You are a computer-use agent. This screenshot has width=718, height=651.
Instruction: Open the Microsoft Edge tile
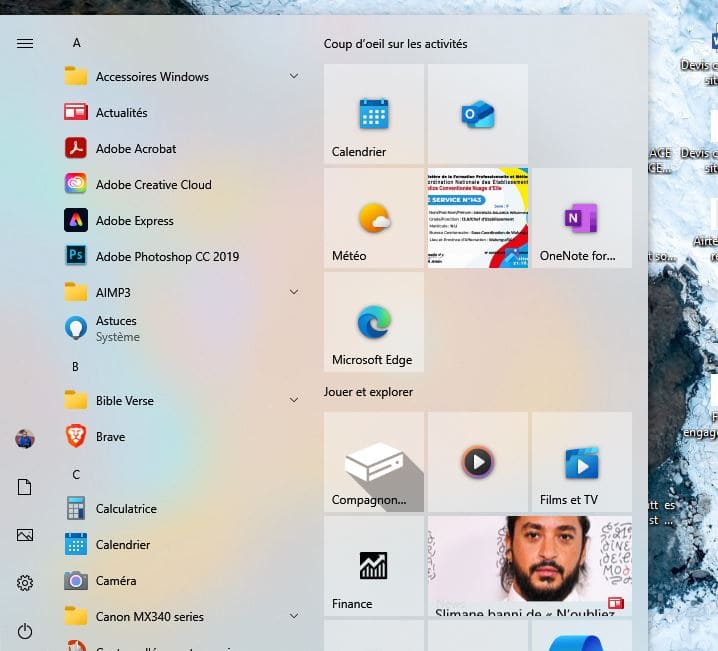374,322
